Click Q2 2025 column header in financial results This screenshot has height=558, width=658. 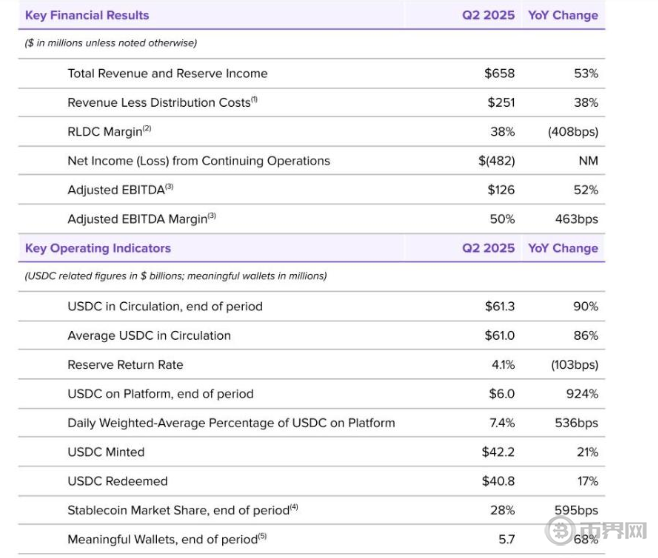click(x=488, y=15)
